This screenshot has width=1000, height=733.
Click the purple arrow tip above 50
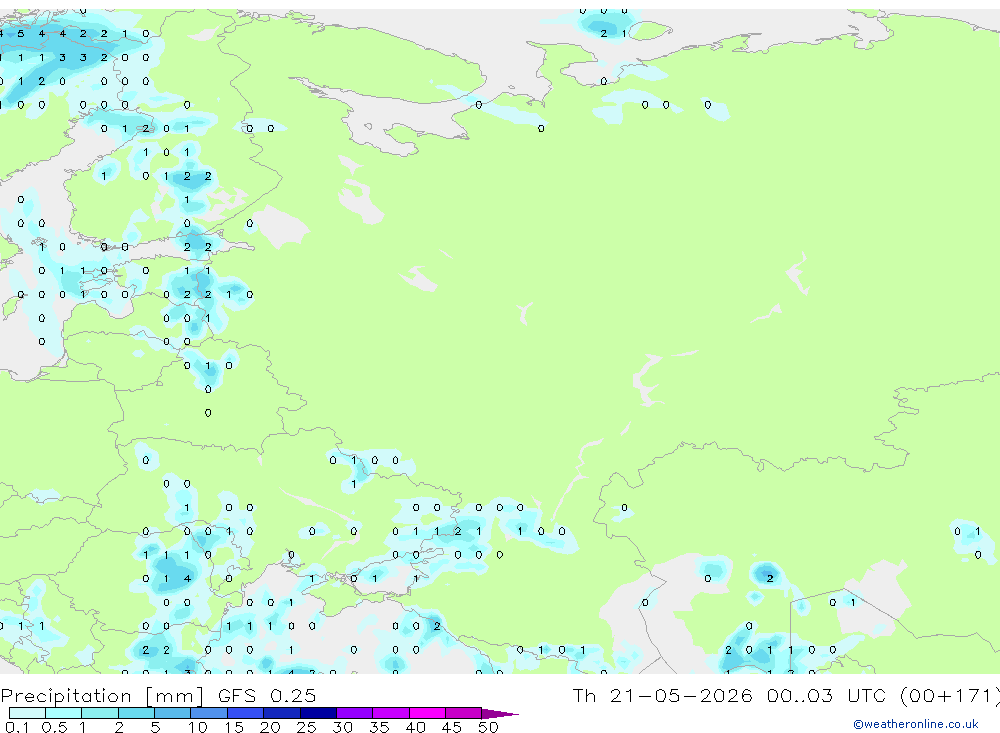point(500,713)
